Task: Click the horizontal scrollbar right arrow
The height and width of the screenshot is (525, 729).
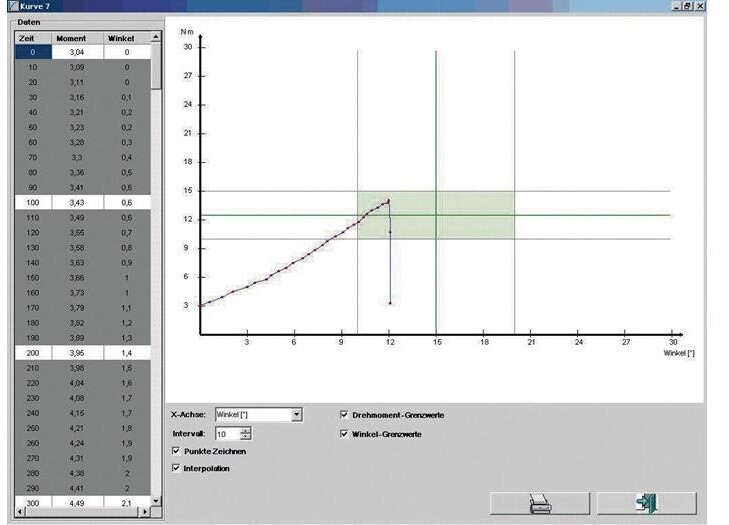Action: pyautogui.click(x=144, y=512)
